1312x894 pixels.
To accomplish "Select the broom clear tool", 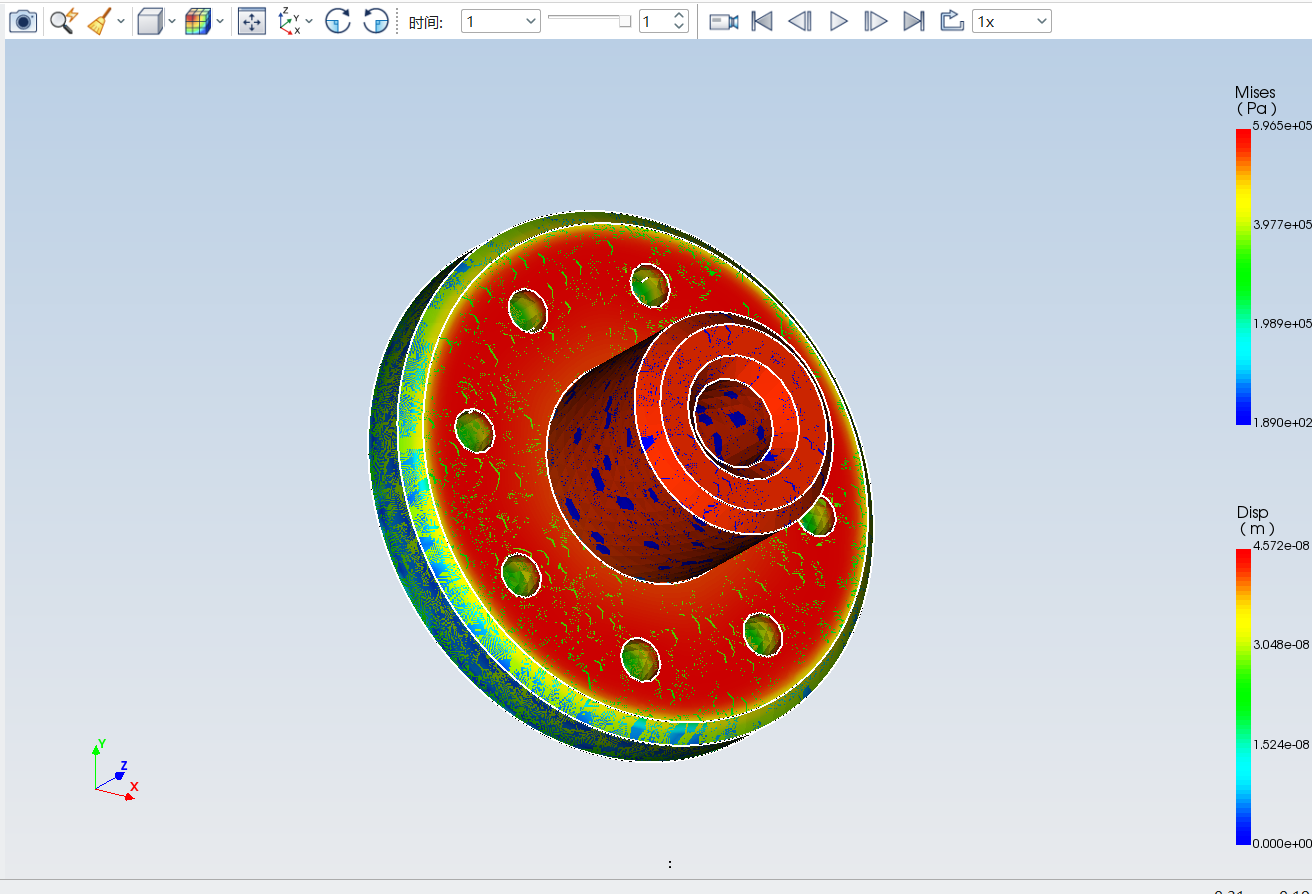I will tap(100, 21).
